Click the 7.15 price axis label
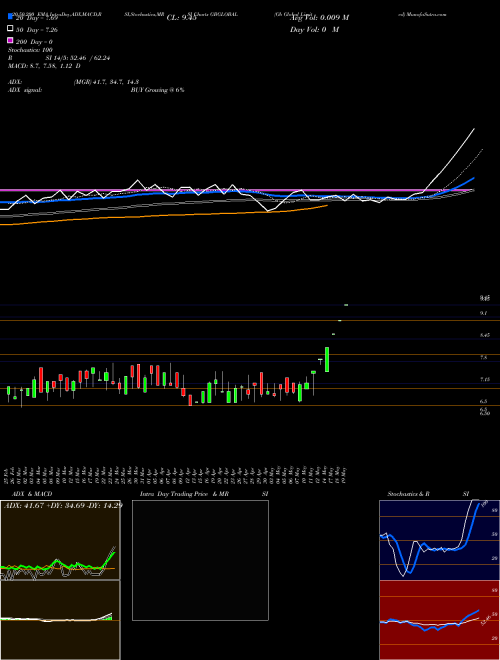The height and width of the screenshot is (660, 500). coord(484,380)
